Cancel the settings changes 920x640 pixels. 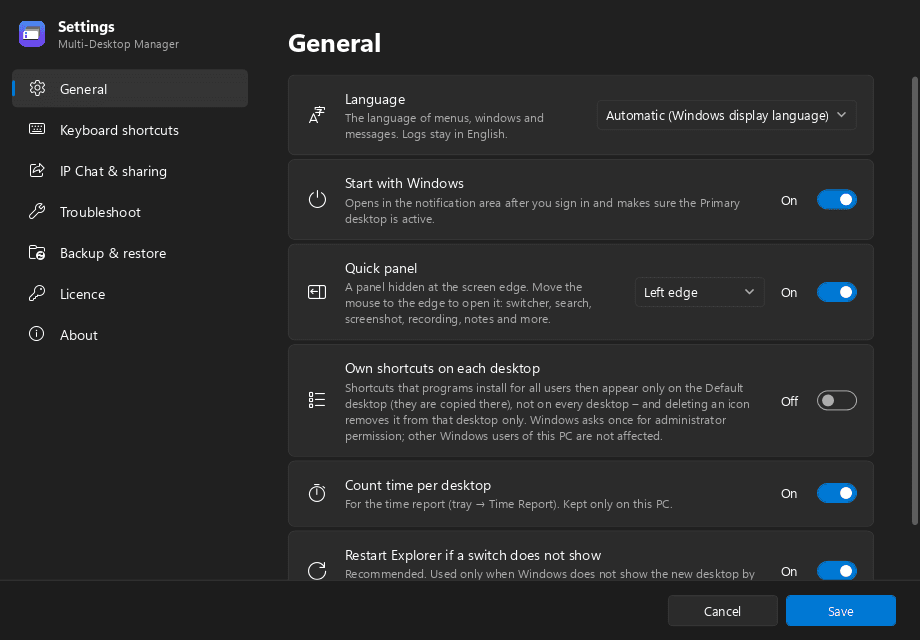[x=722, y=611]
